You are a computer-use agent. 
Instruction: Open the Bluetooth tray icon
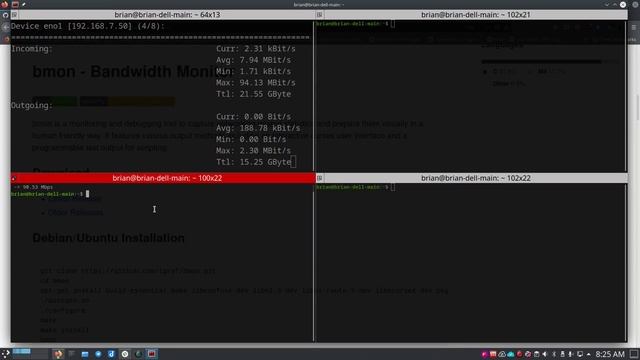tap(554, 354)
